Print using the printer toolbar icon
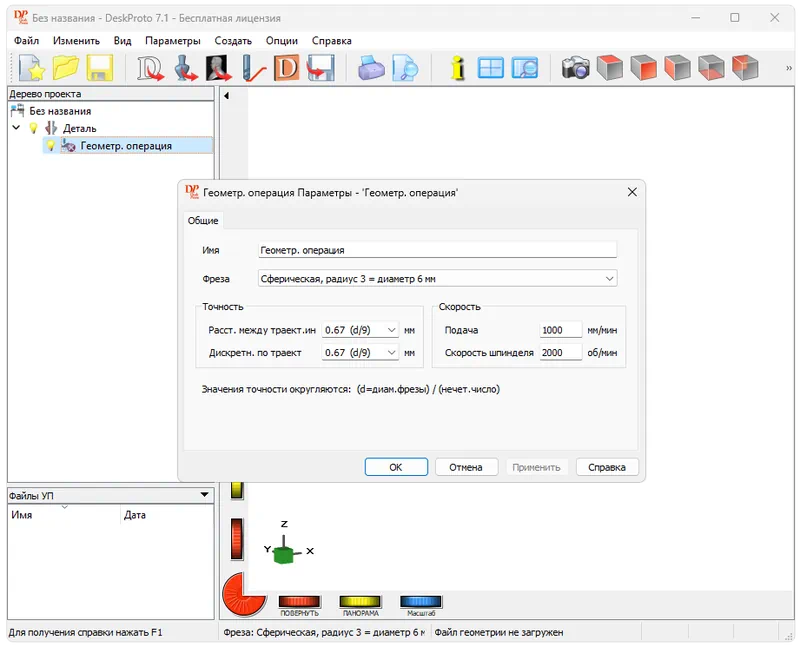Screen dimensions: 800x647 (x=371, y=68)
